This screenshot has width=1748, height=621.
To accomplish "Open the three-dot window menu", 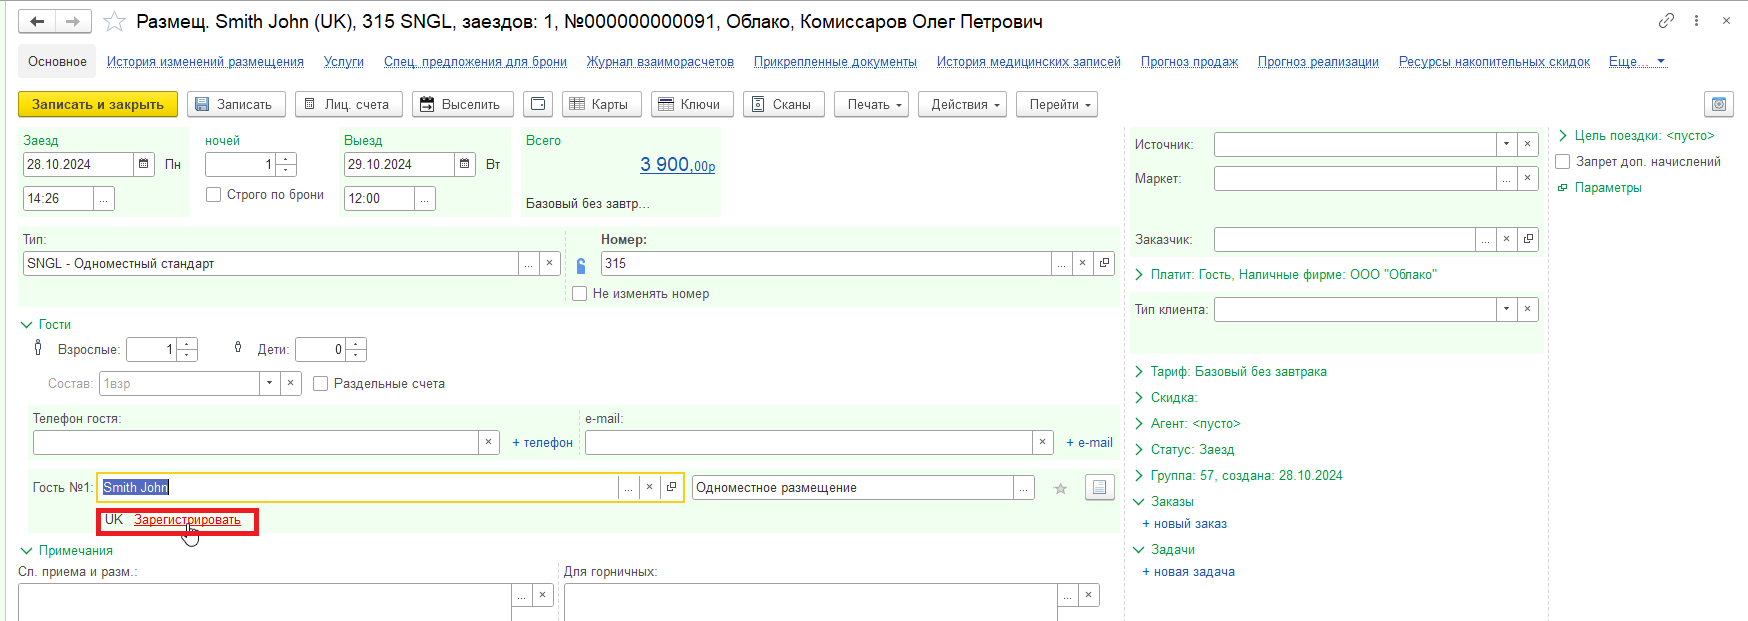I will point(1696,20).
